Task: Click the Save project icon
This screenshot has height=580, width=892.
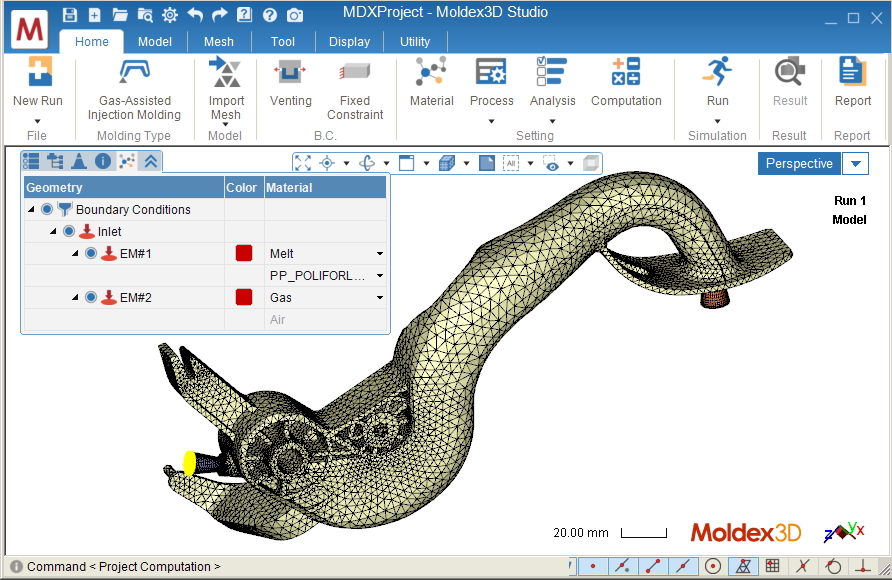Action: (x=69, y=15)
